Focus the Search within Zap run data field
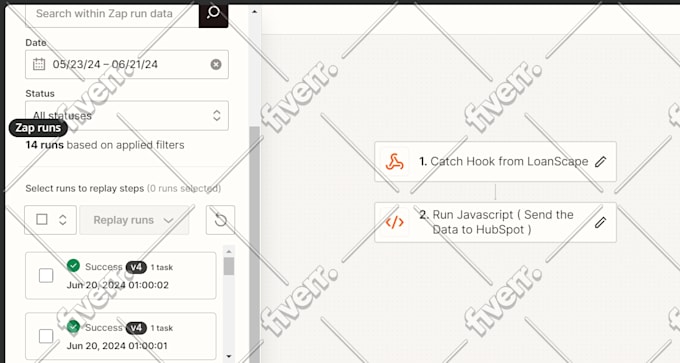Screen dimensions: 680x363 point(112,14)
